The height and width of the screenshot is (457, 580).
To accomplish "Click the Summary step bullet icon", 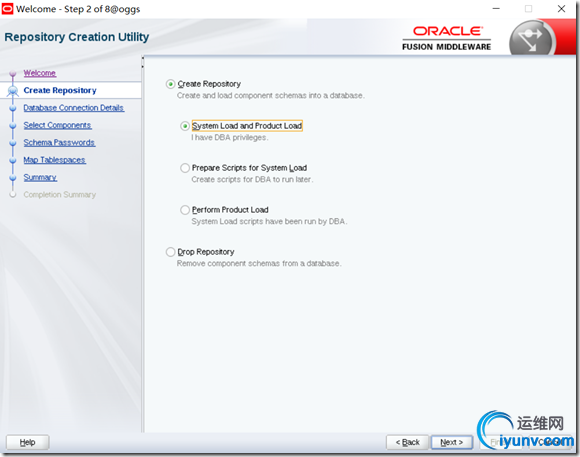I will [x=13, y=178].
